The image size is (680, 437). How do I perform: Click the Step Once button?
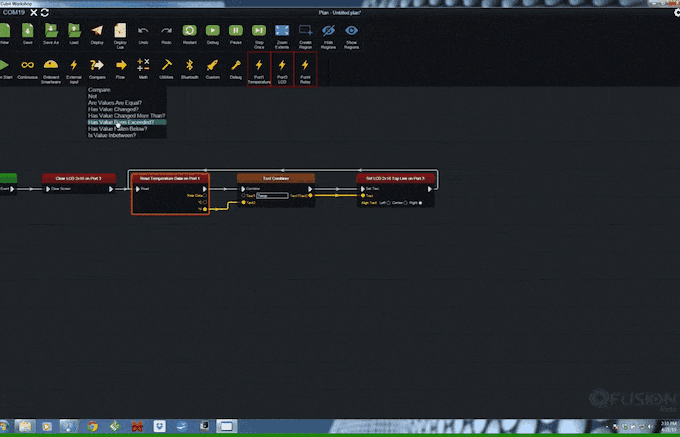coord(259,30)
